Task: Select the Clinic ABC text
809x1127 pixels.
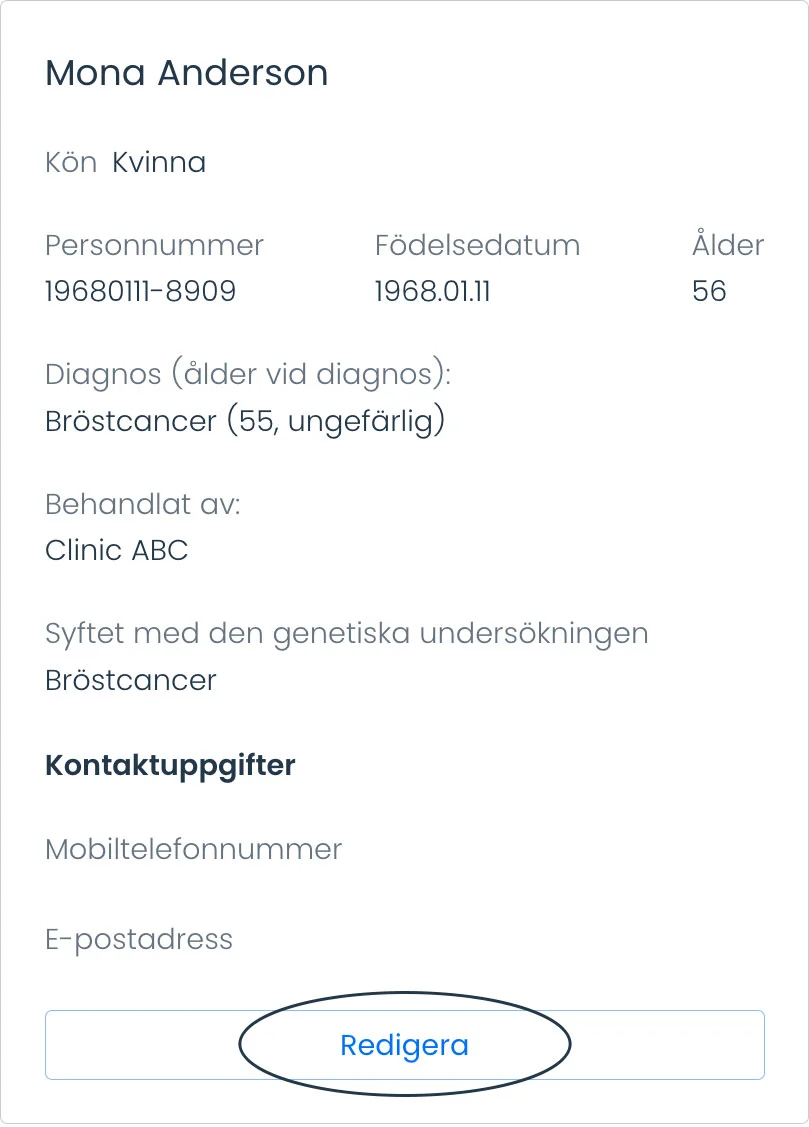Action: pyautogui.click(x=116, y=550)
